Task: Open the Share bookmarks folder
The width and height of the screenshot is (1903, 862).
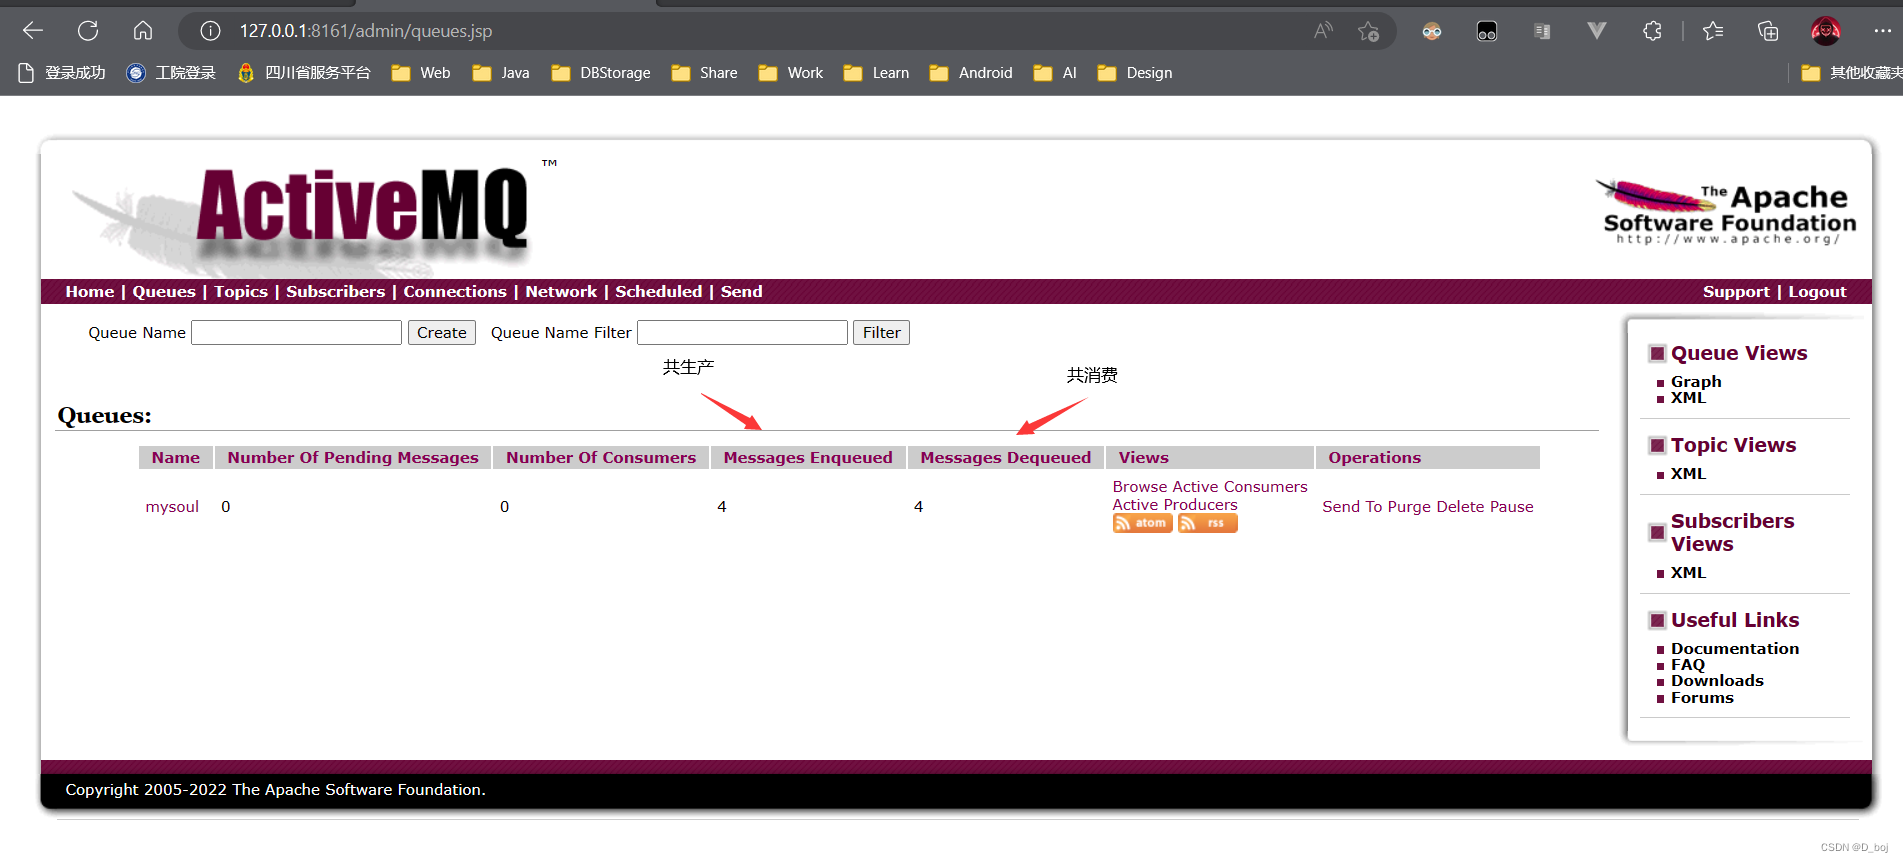Action: coord(704,73)
